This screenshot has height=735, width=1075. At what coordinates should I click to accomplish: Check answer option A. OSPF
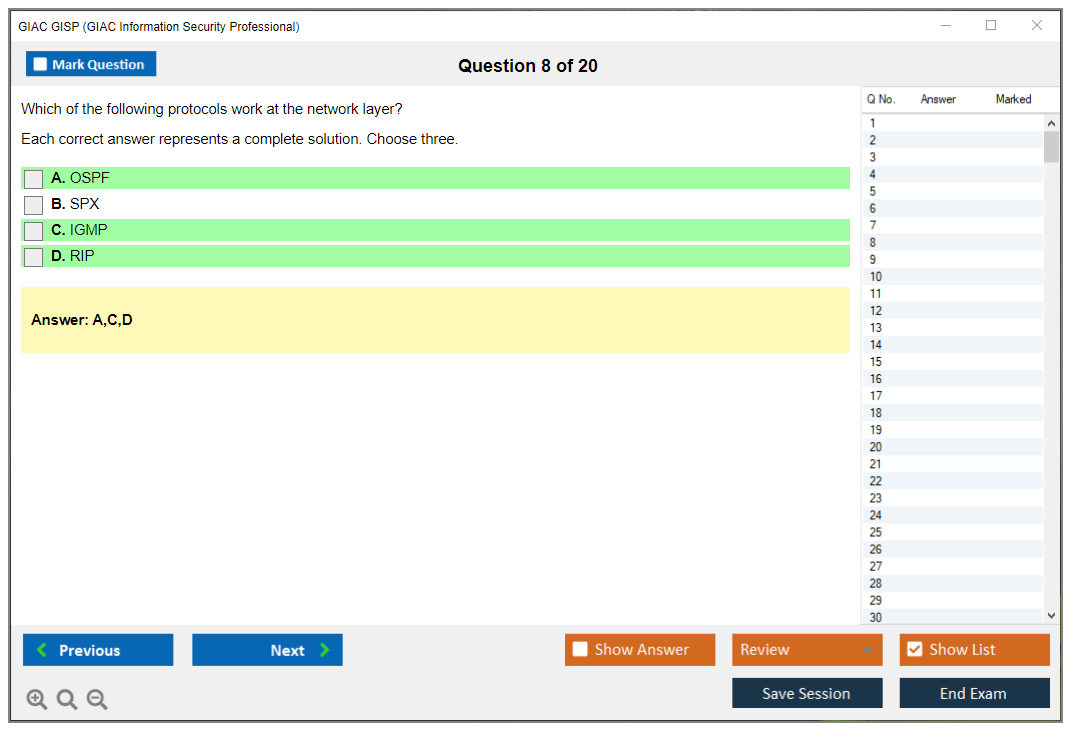coord(33,178)
